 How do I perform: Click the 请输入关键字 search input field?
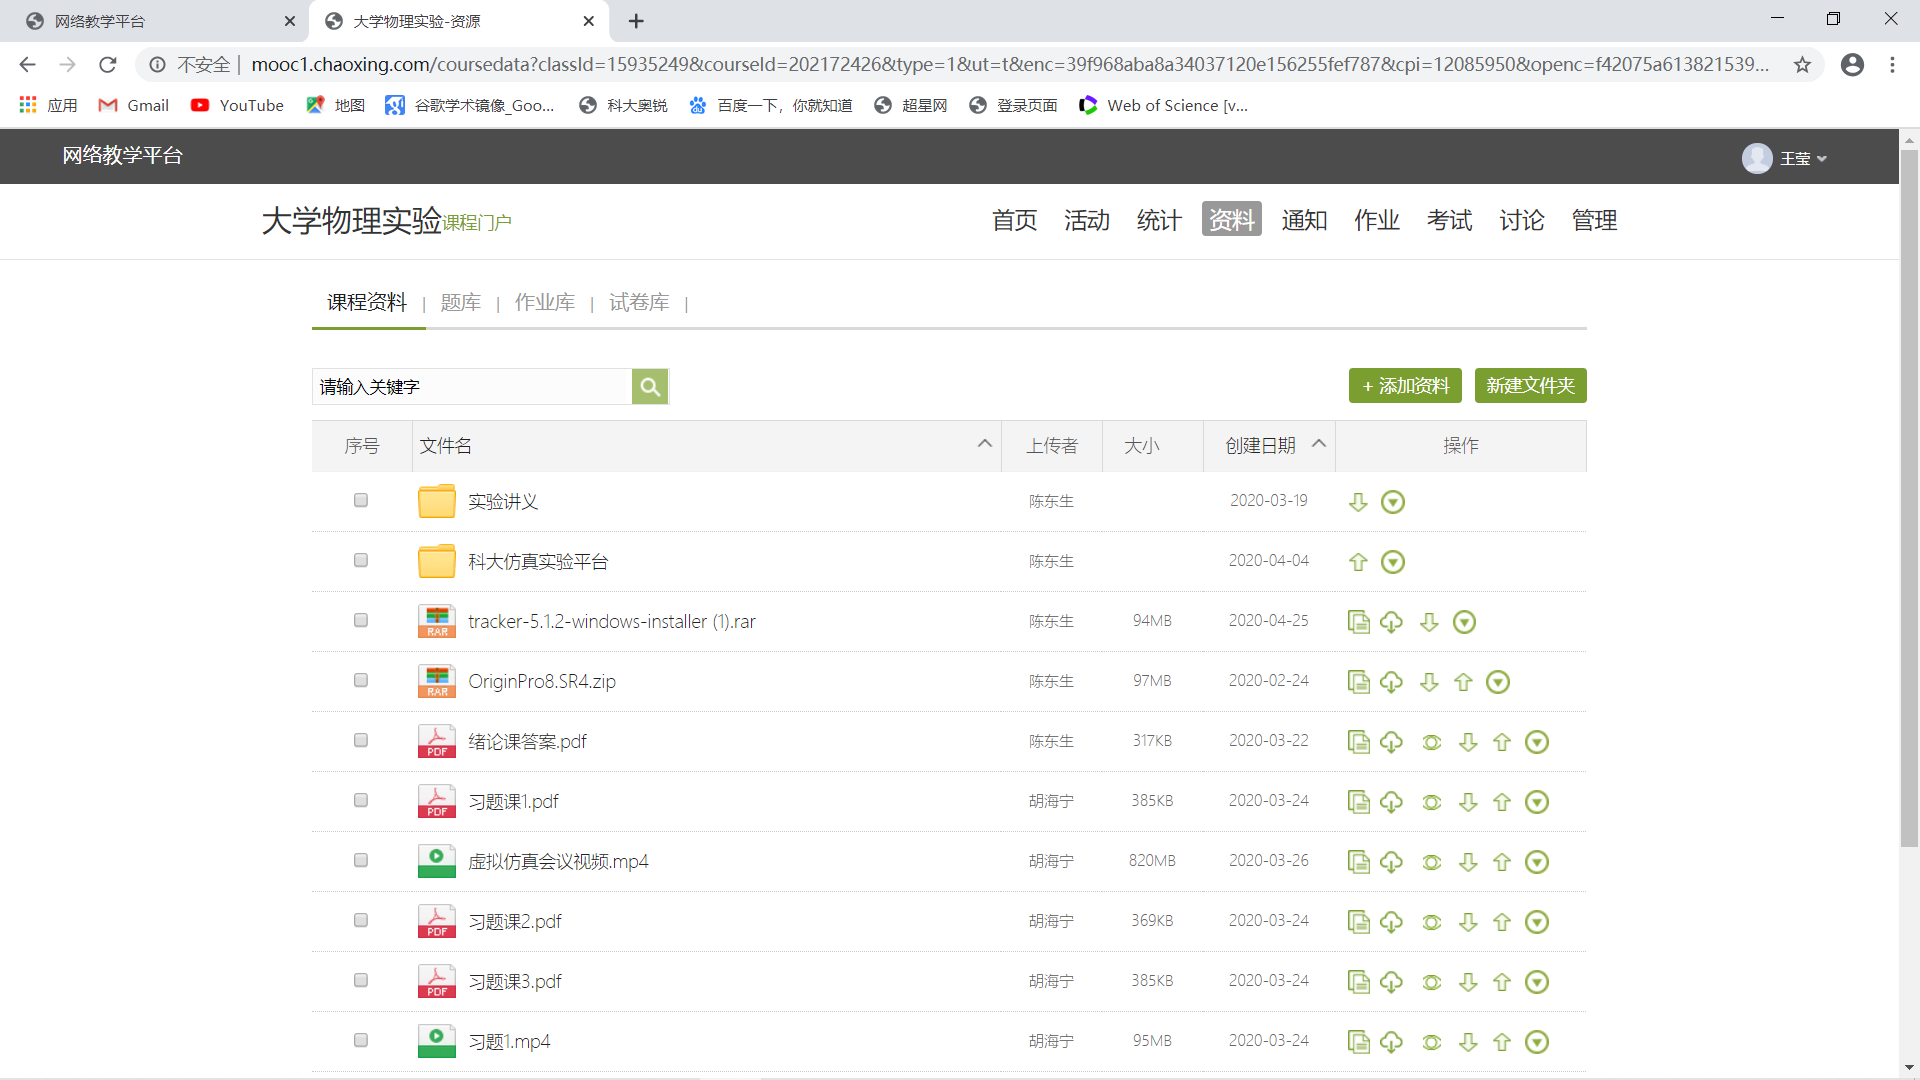(x=472, y=387)
